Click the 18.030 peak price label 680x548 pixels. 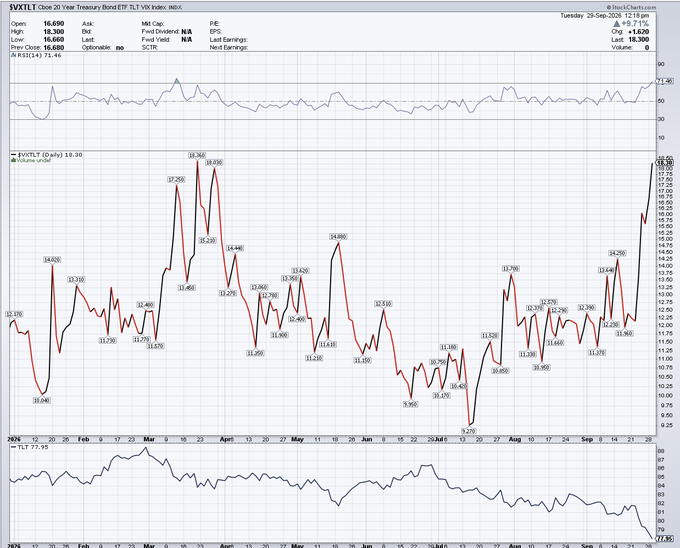pos(214,162)
